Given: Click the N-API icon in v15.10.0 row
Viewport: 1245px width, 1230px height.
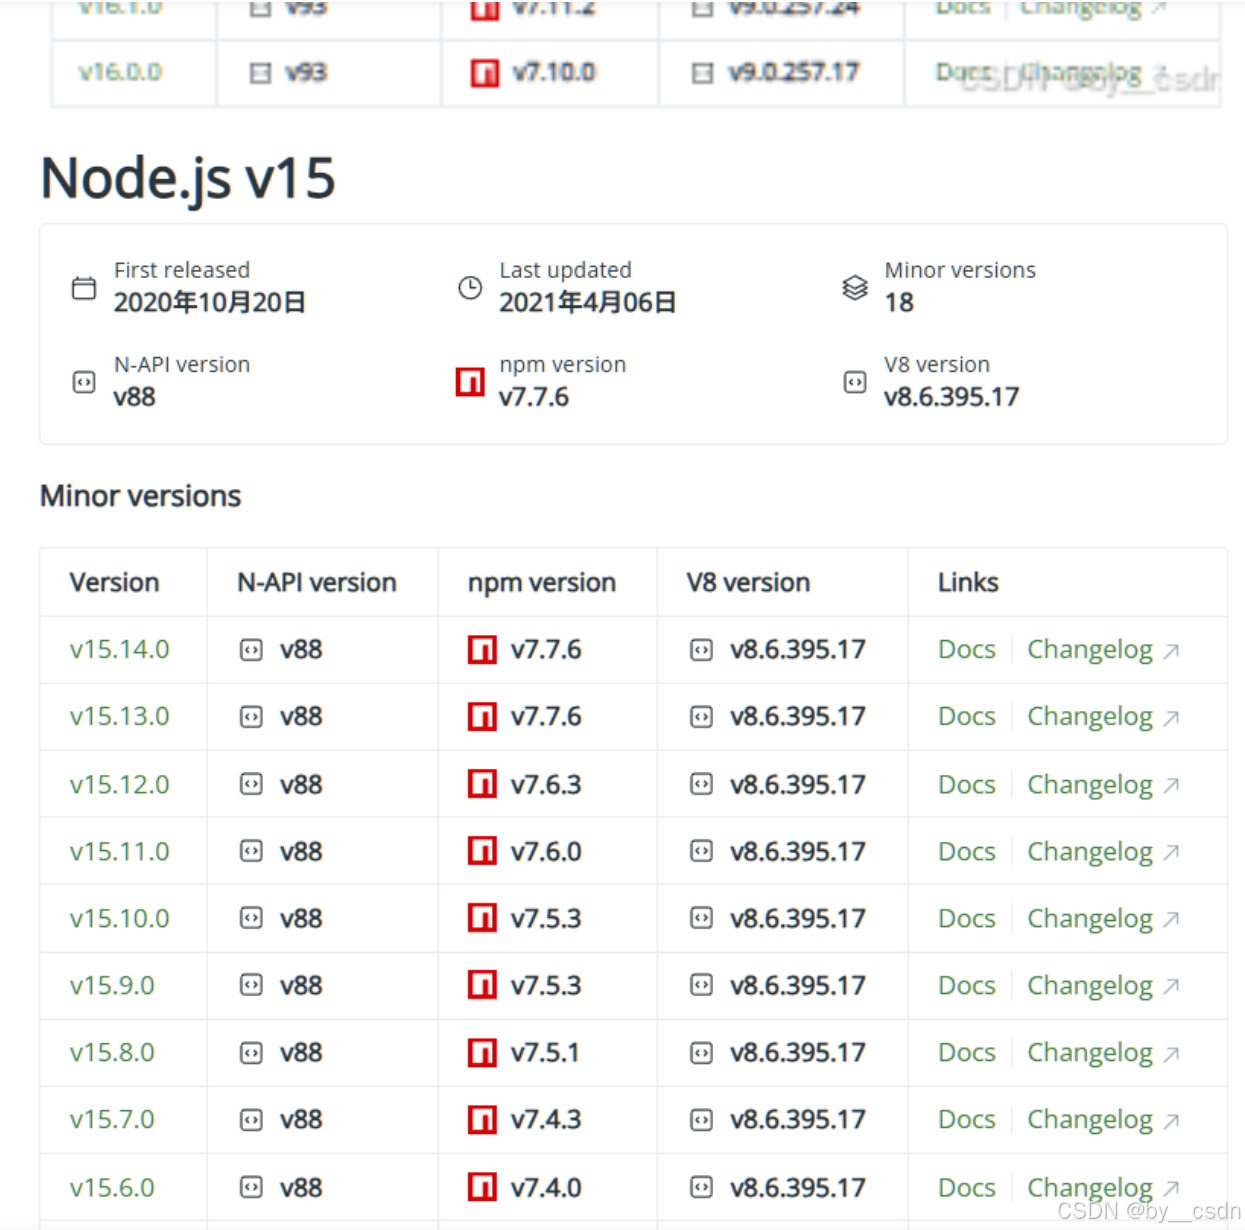Looking at the screenshot, I should (251, 919).
